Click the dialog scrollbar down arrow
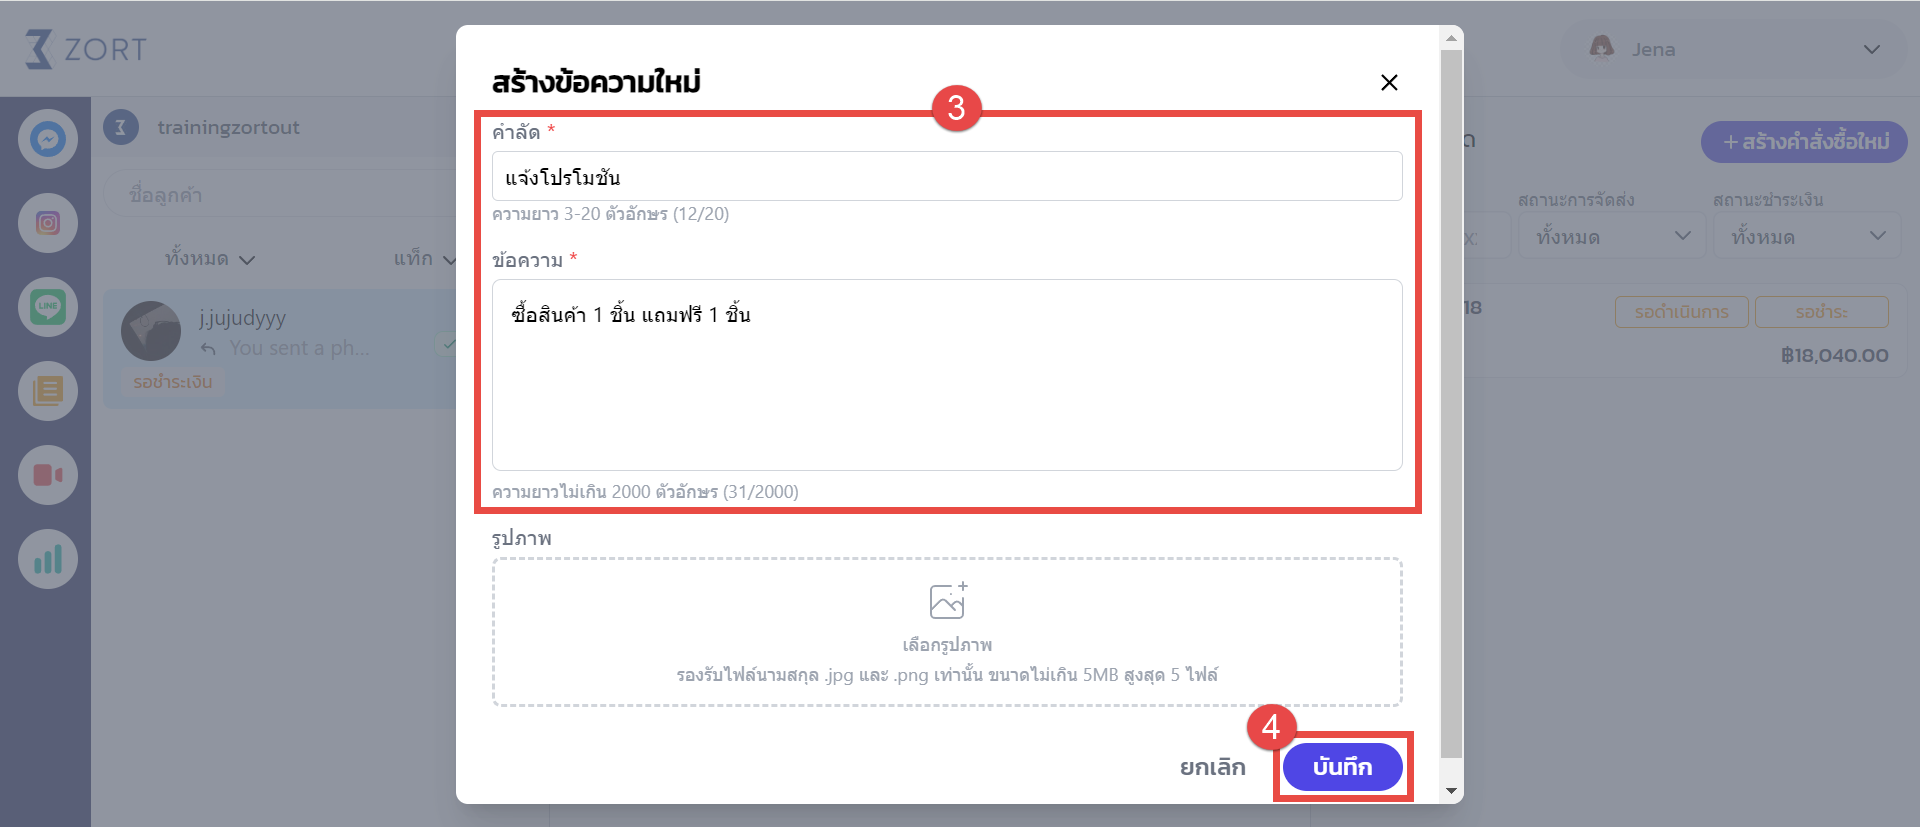1920x827 pixels. coord(1451,791)
